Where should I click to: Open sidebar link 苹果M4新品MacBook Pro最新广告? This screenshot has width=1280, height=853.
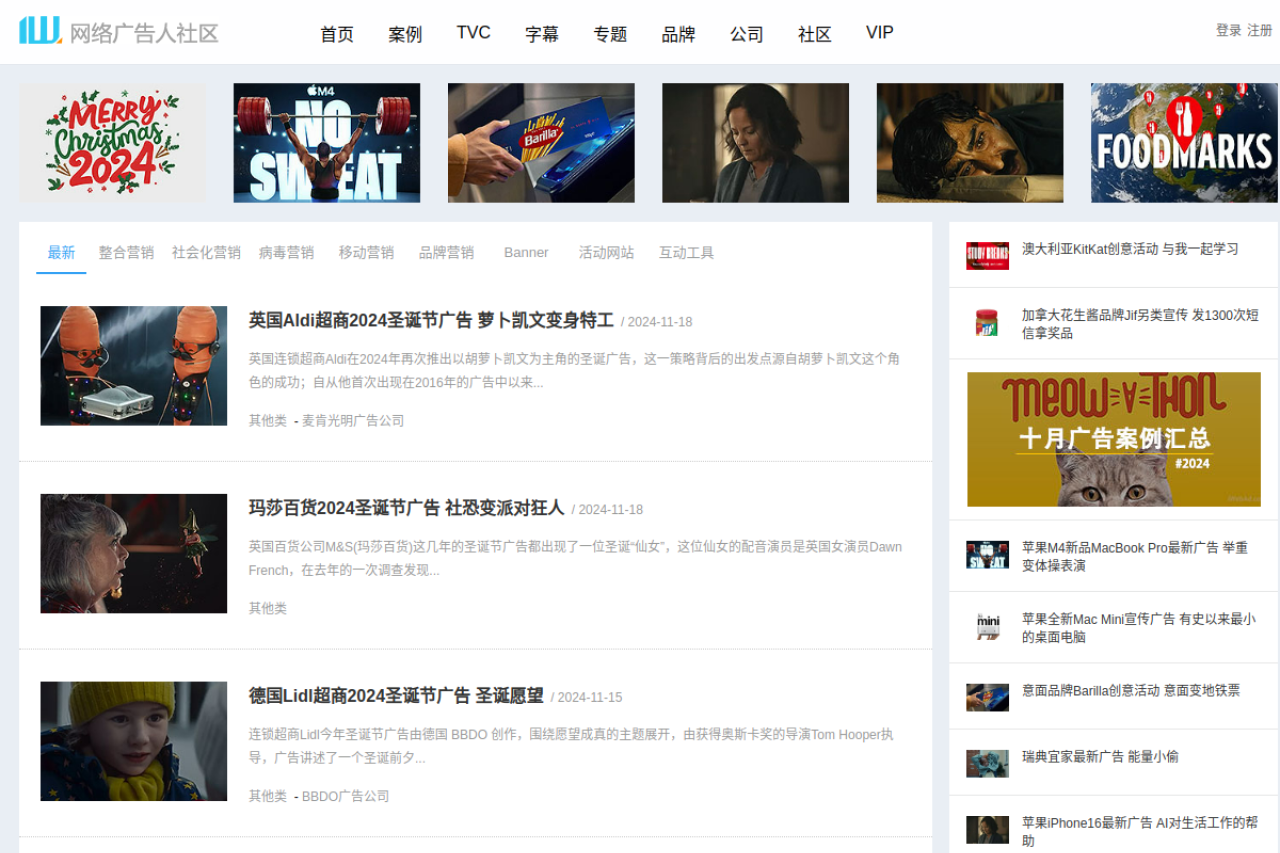[1135, 557]
